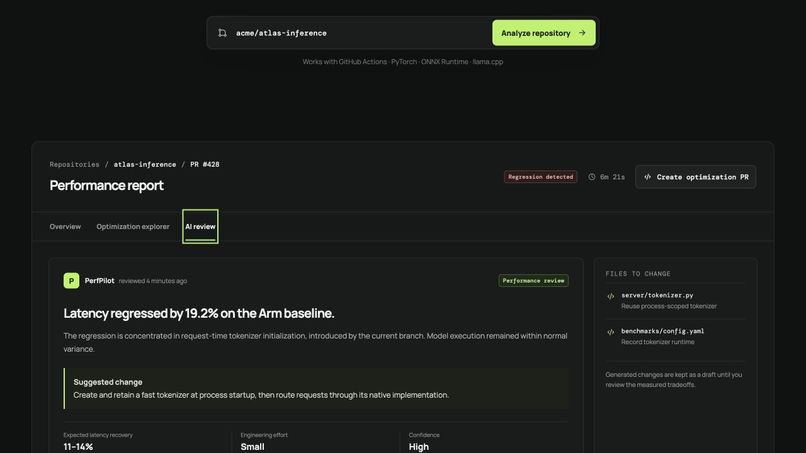
Task: Click the 6m 21s duration text
Action: point(612,177)
